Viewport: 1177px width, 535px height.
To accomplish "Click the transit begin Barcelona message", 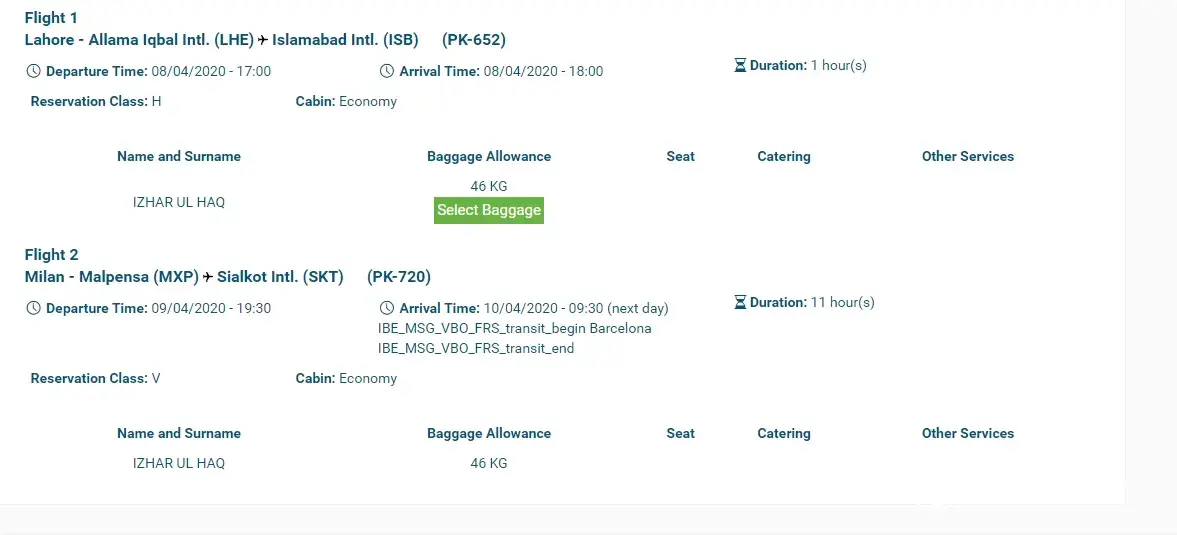I will [514, 329].
